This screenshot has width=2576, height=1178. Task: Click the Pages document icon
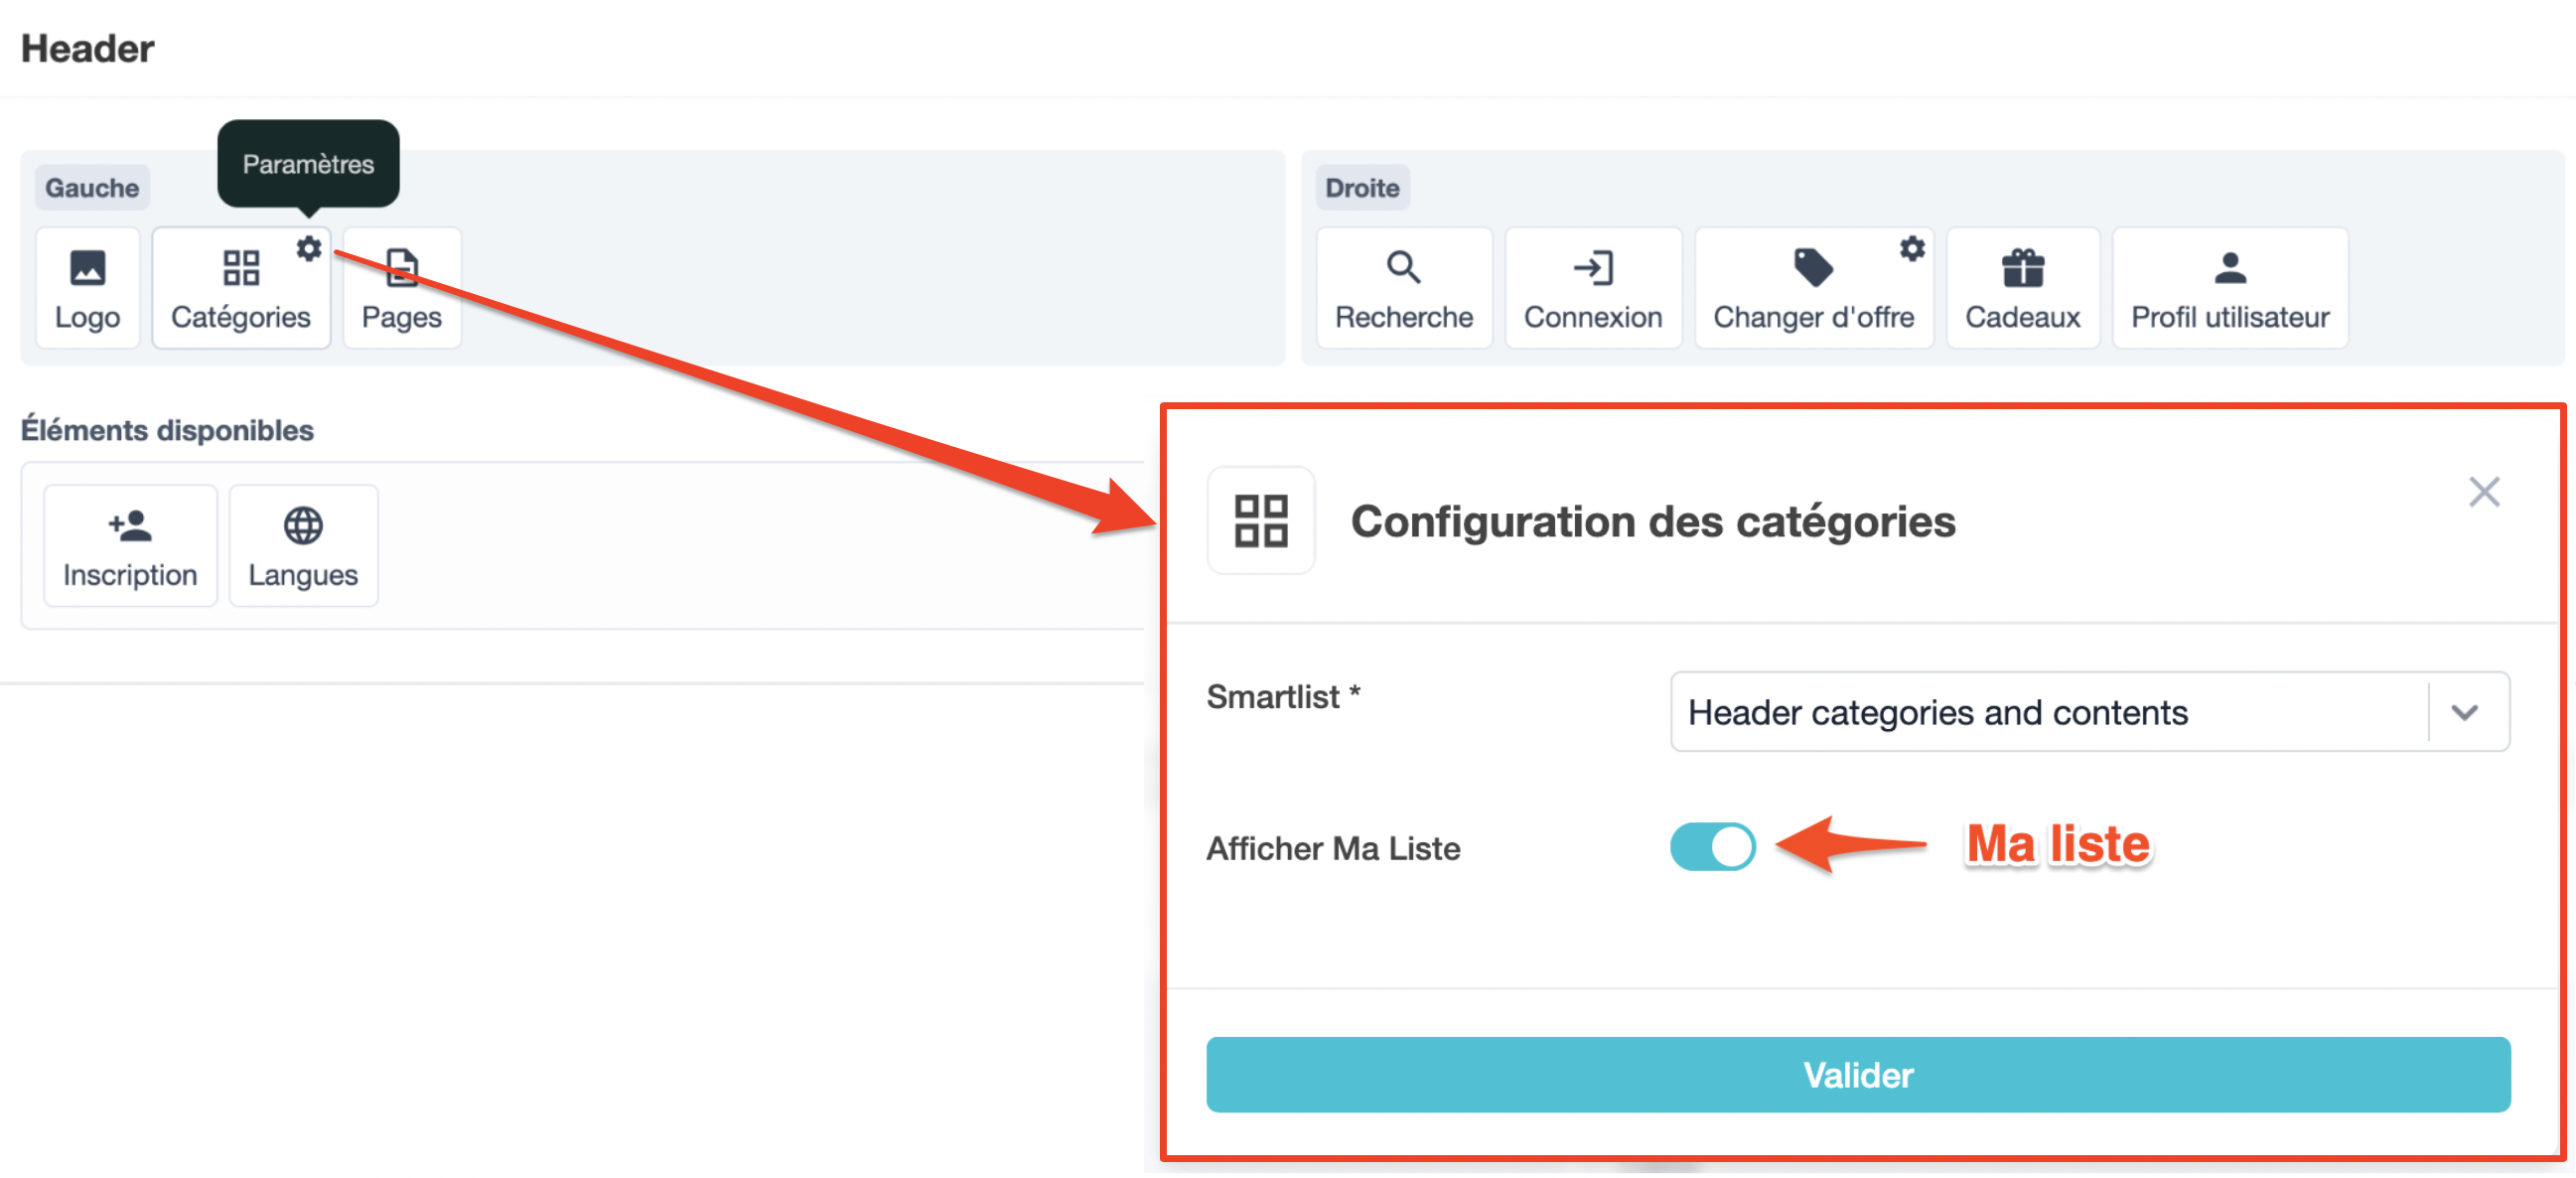(401, 268)
